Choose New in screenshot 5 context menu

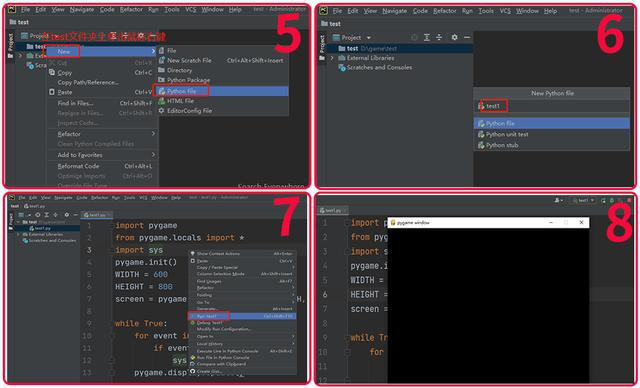tap(101, 51)
